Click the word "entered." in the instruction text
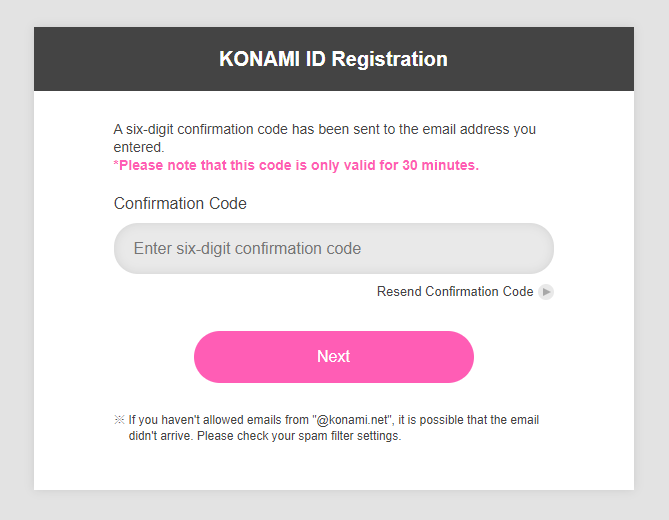 pos(139,147)
